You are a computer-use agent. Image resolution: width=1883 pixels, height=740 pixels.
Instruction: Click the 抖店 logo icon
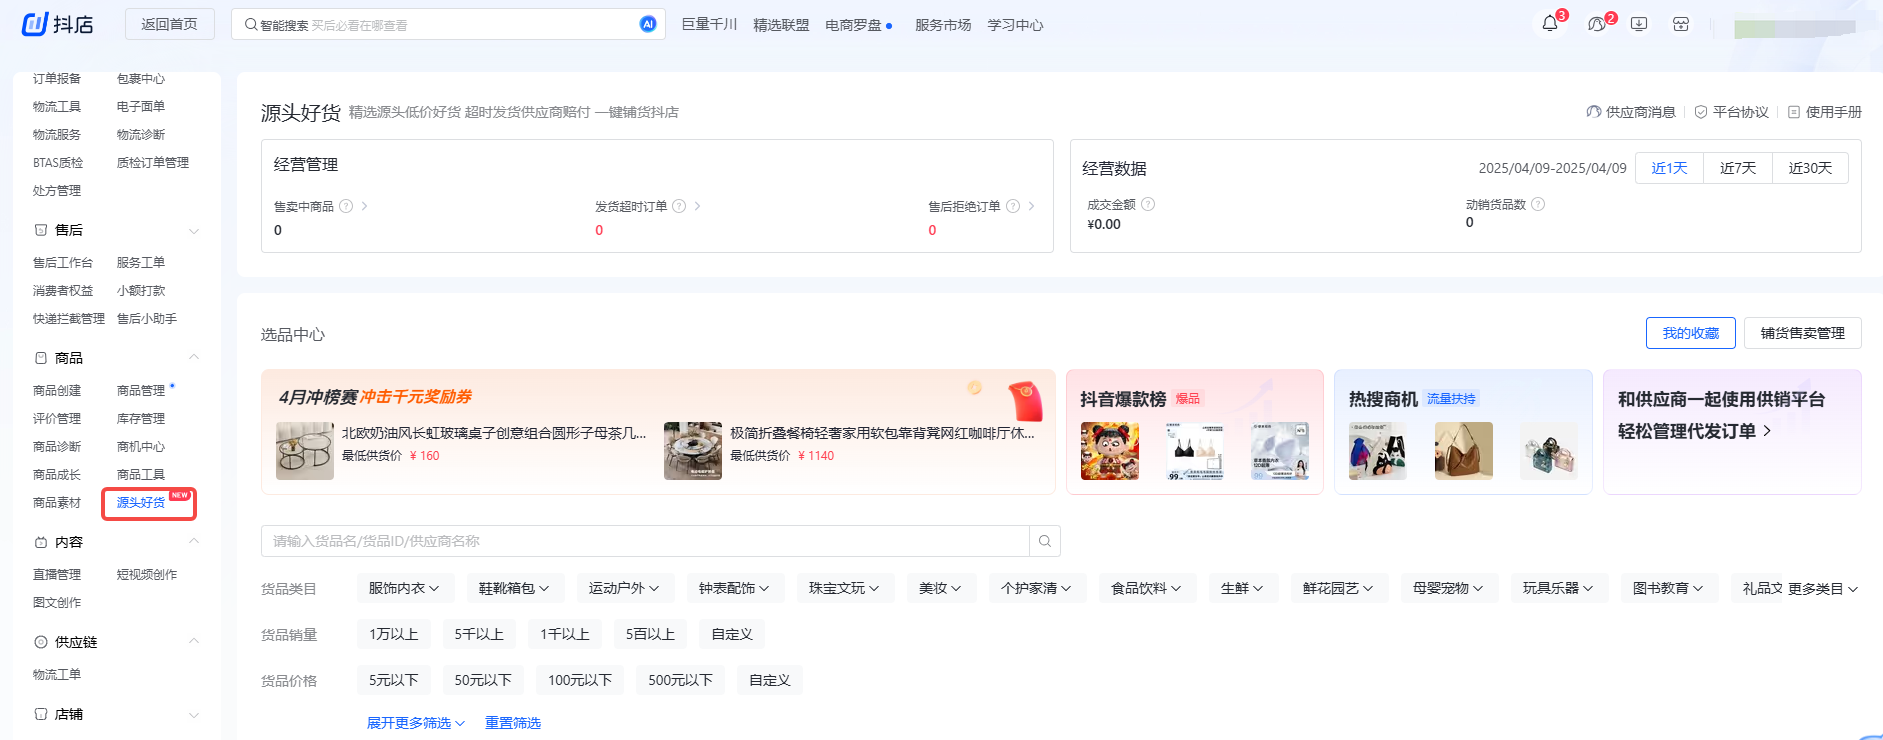[x=35, y=23]
